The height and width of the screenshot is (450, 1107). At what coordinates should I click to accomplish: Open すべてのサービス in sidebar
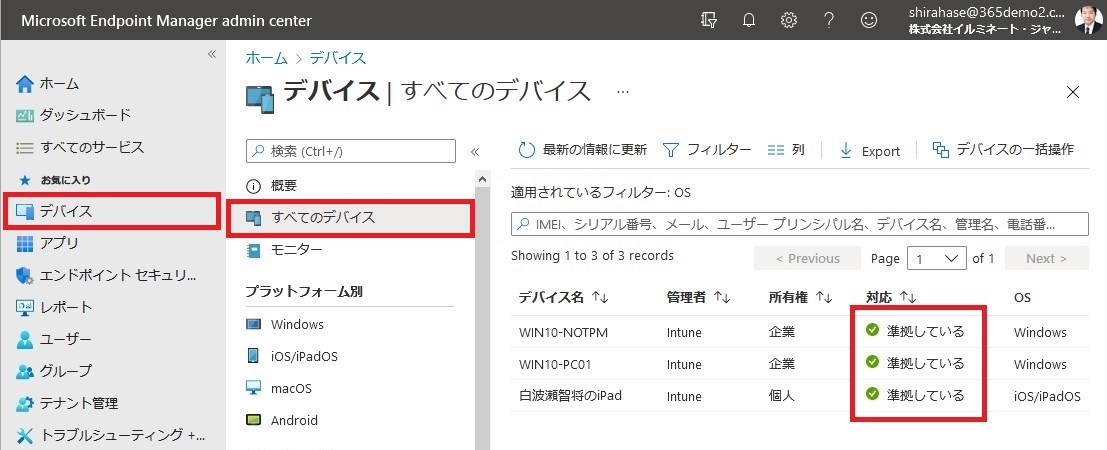point(80,147)
